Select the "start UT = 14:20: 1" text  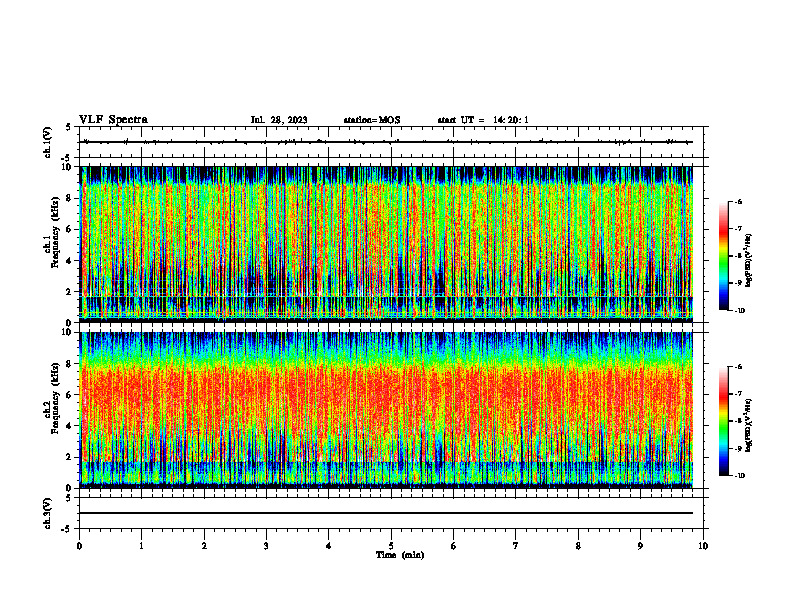pyautogui.click(x=483, y=120)
